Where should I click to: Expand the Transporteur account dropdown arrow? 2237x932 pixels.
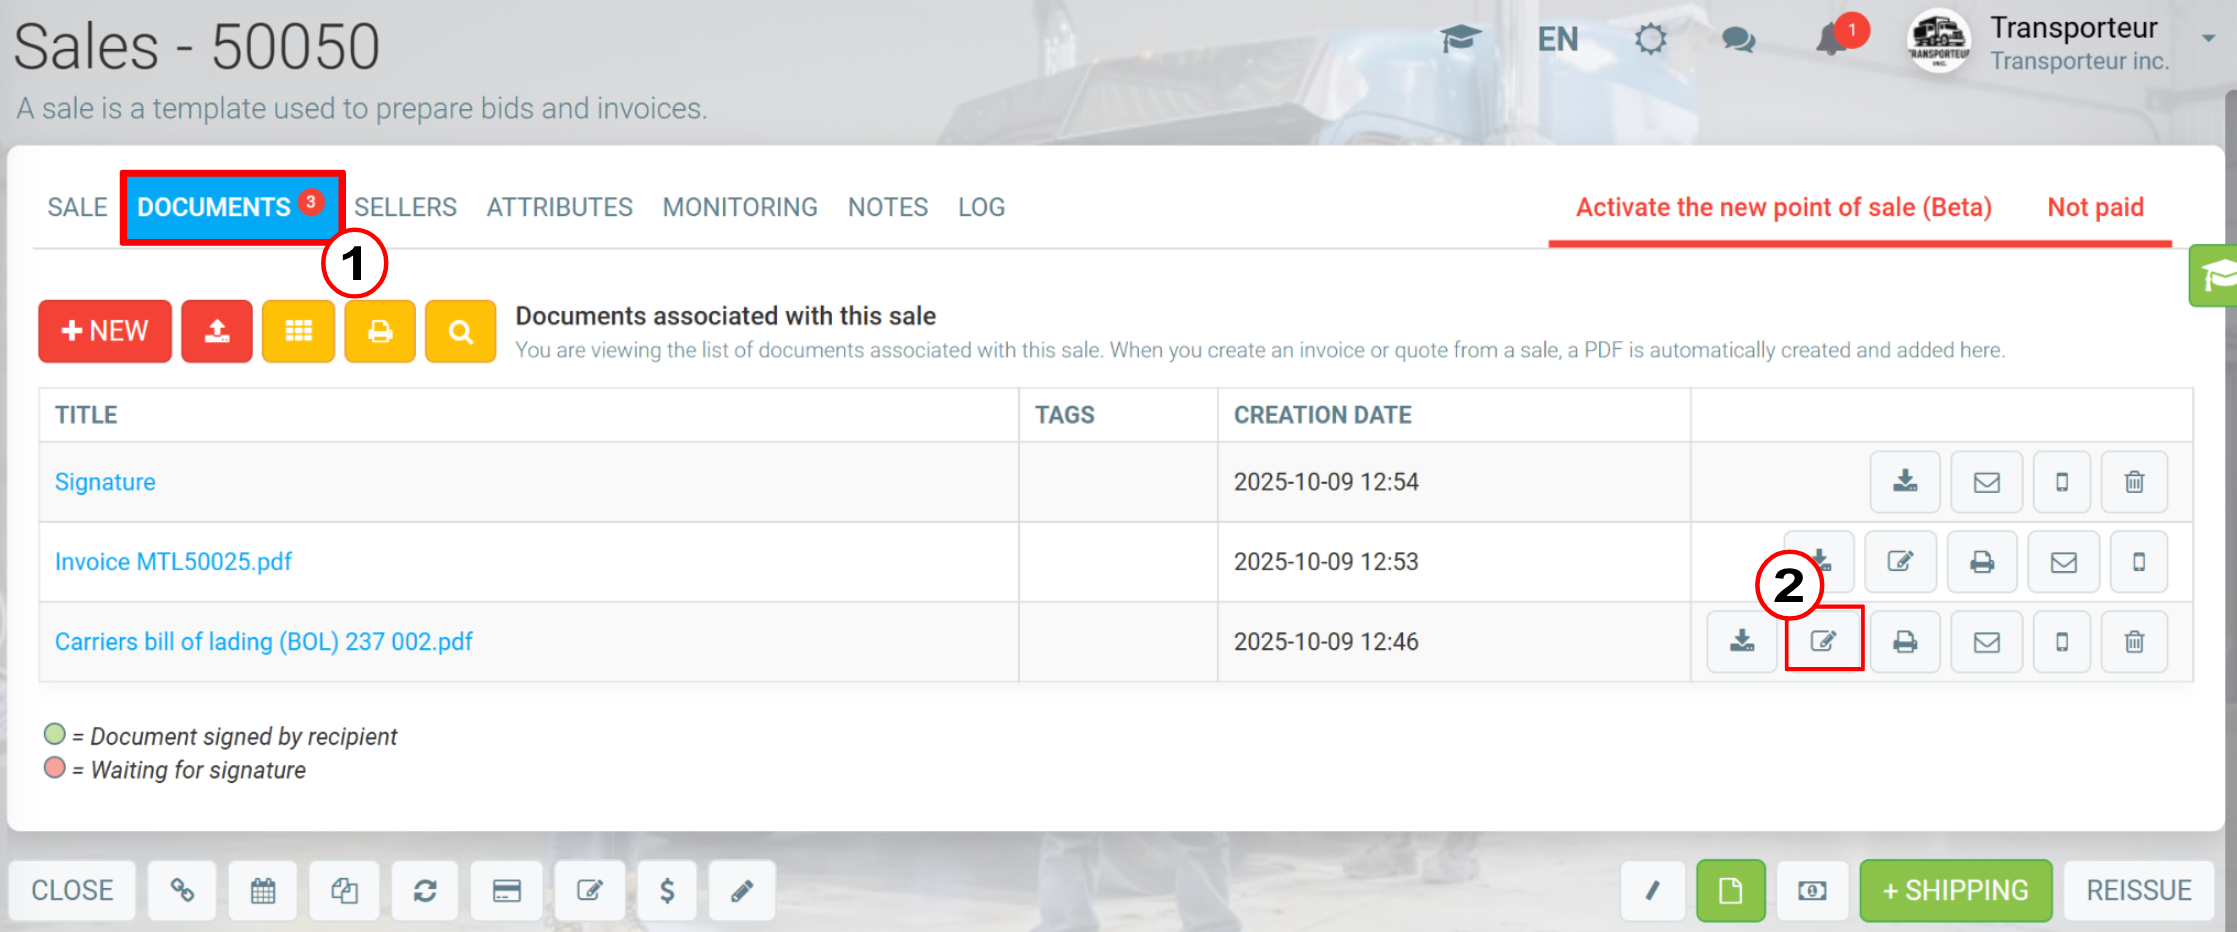[x=2208, y=38]
